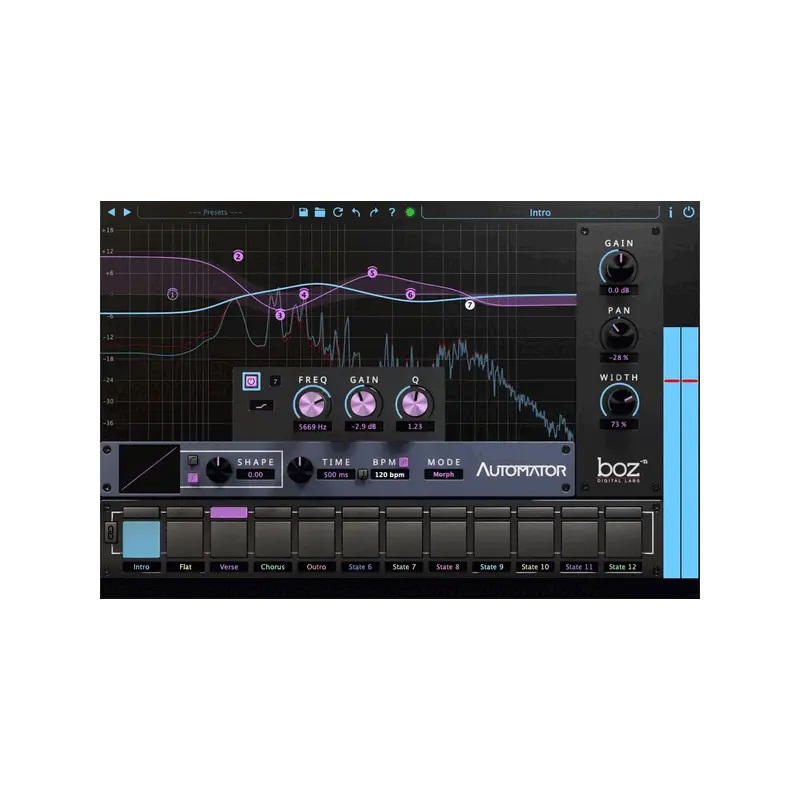Viewport: 800px width, 800px height.
Task: Click the small button above the Flat pad
Action: tap(185, 512)
